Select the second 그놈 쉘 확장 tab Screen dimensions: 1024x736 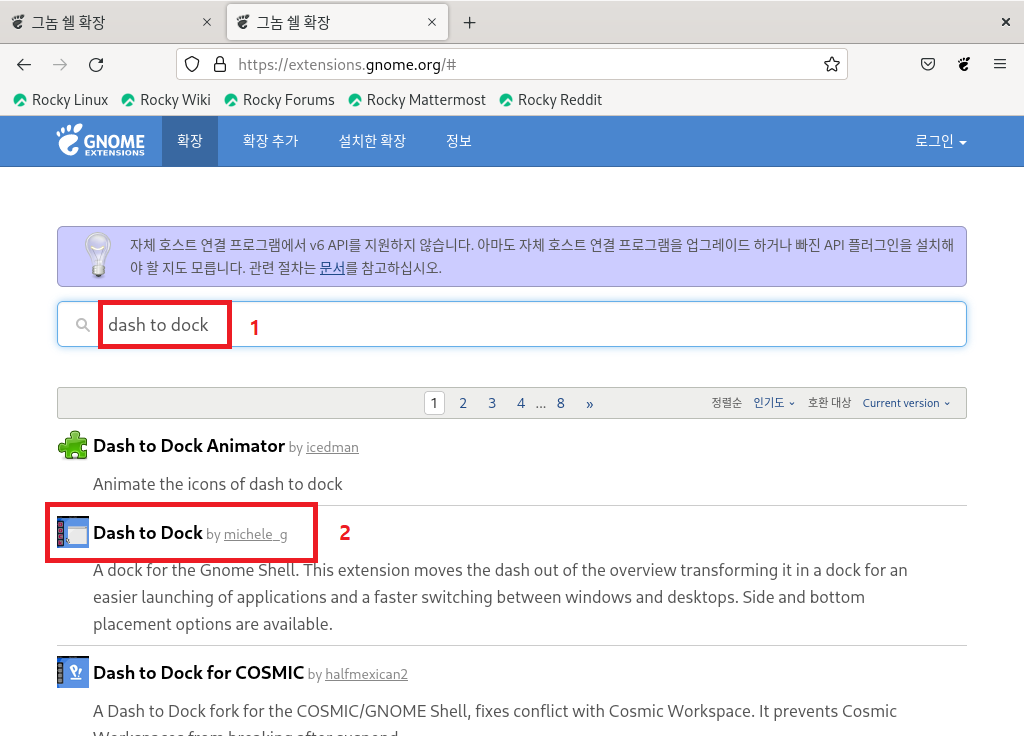point(337,22)
